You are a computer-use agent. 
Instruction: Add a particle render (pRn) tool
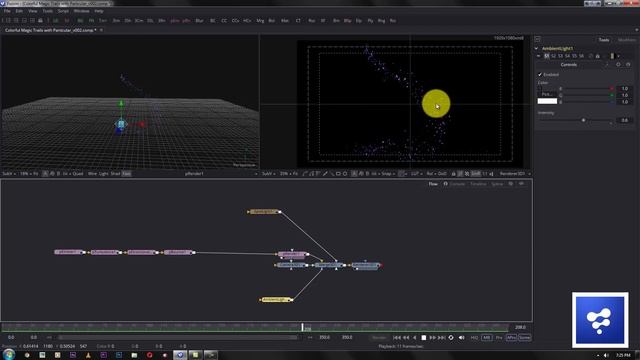pos(186,20)
